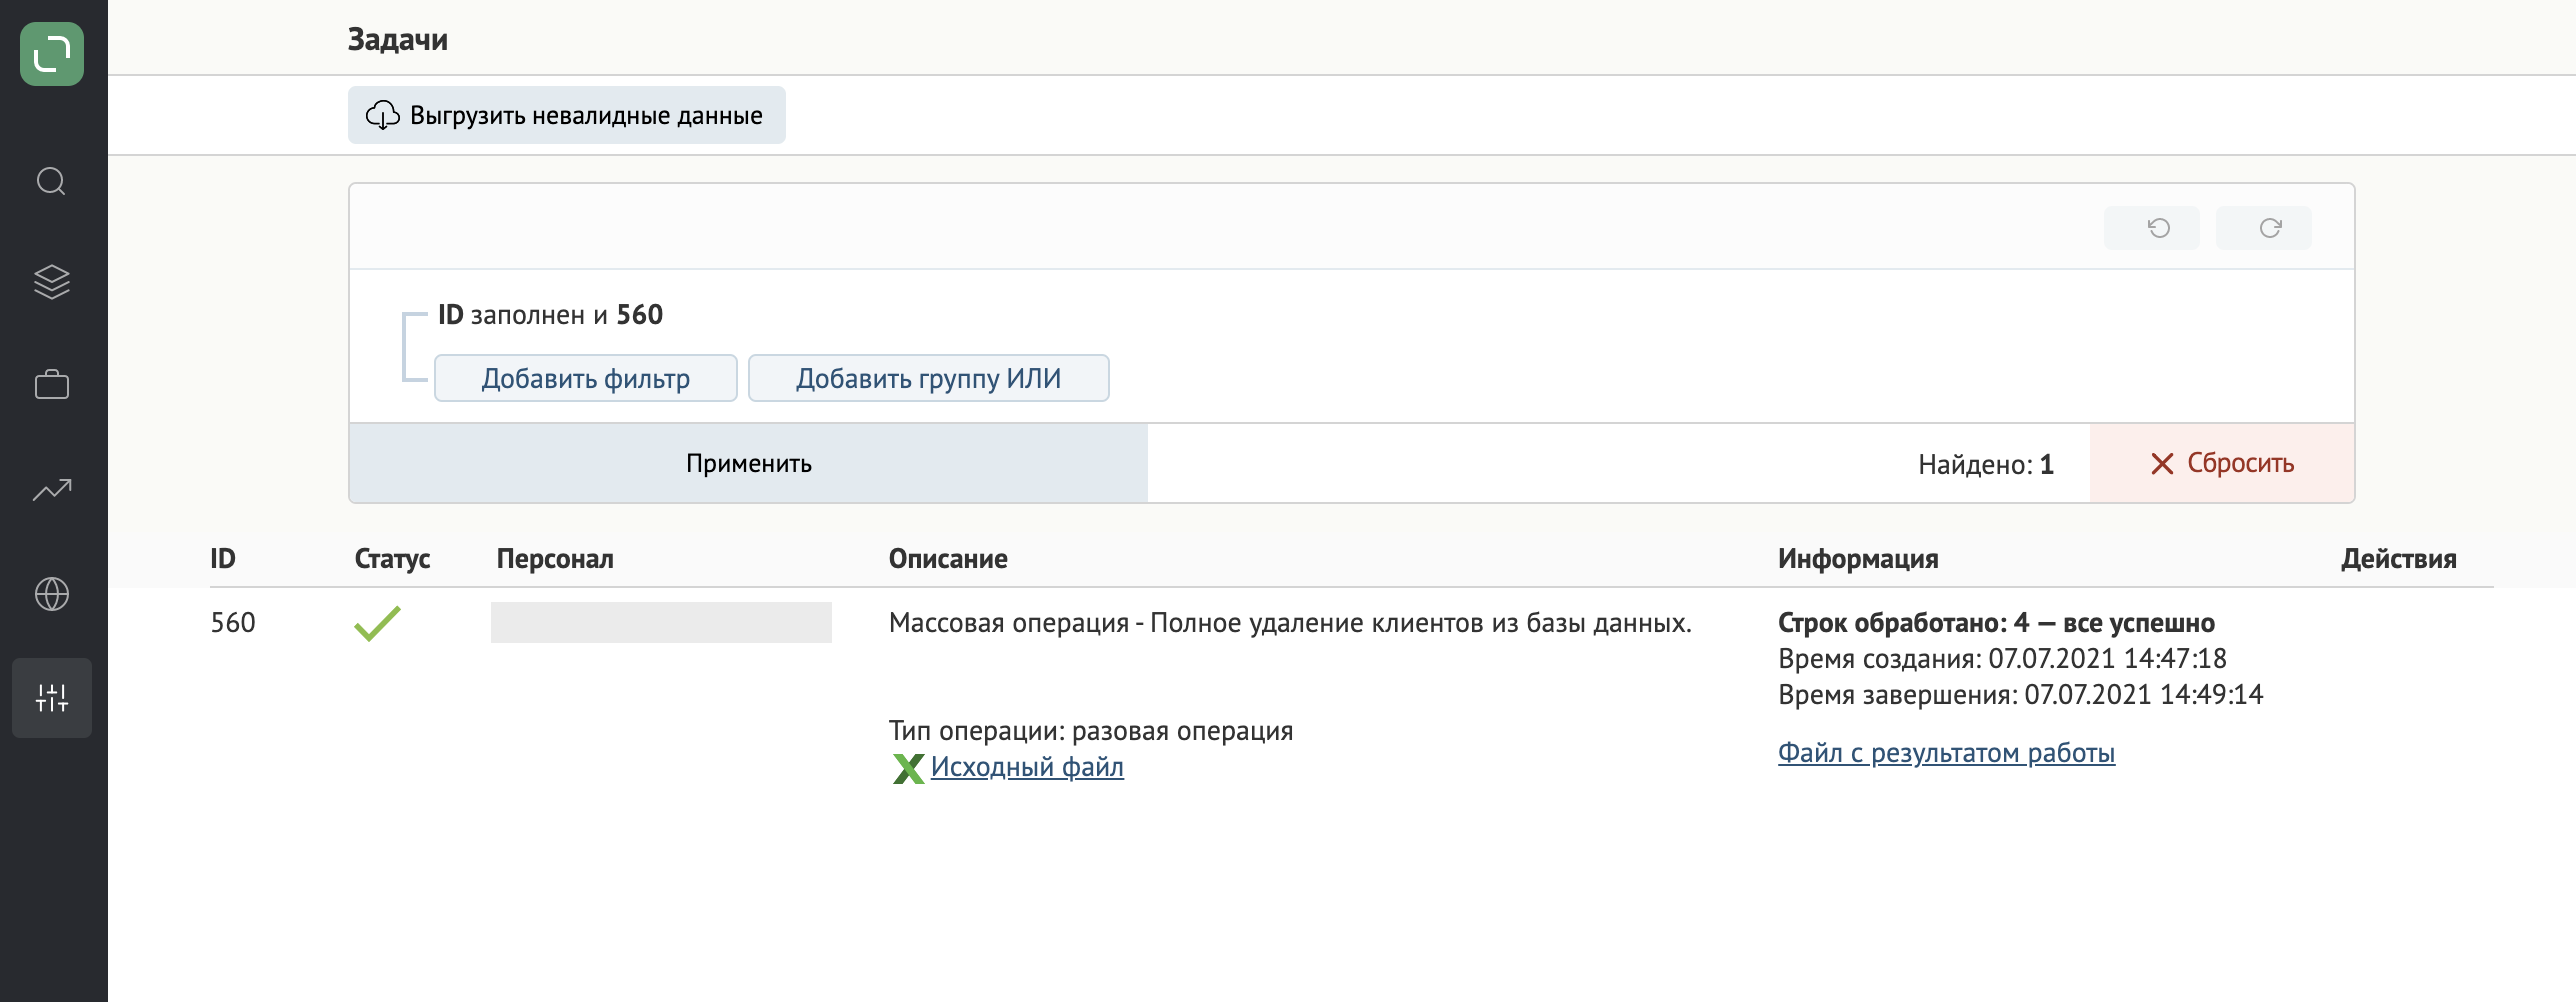Click the Персонал column header
Screen dimensions: 2576x1002
pyautogui.click(x=555, y=559)
